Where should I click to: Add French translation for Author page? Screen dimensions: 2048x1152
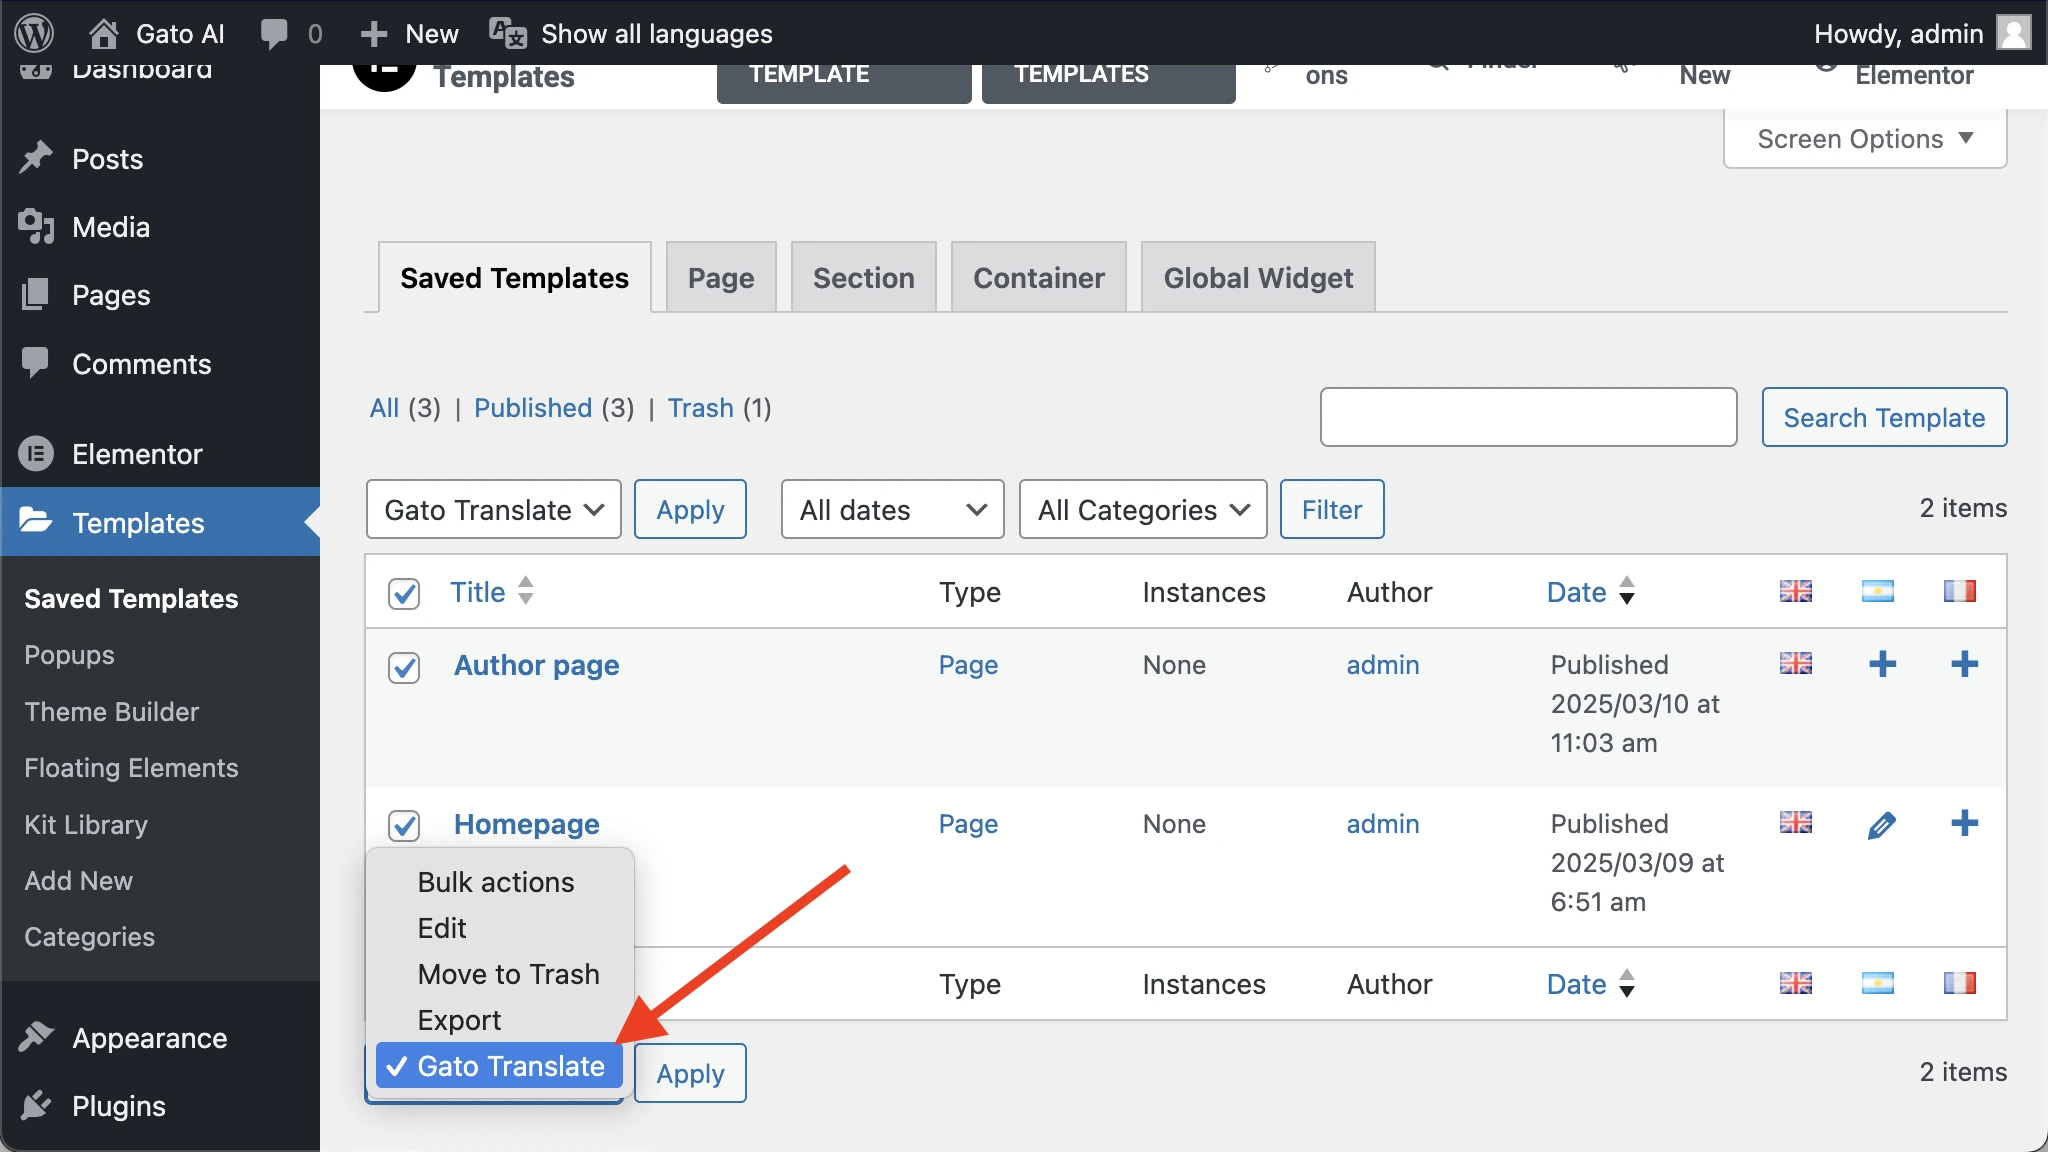[x=1964, y=664]
